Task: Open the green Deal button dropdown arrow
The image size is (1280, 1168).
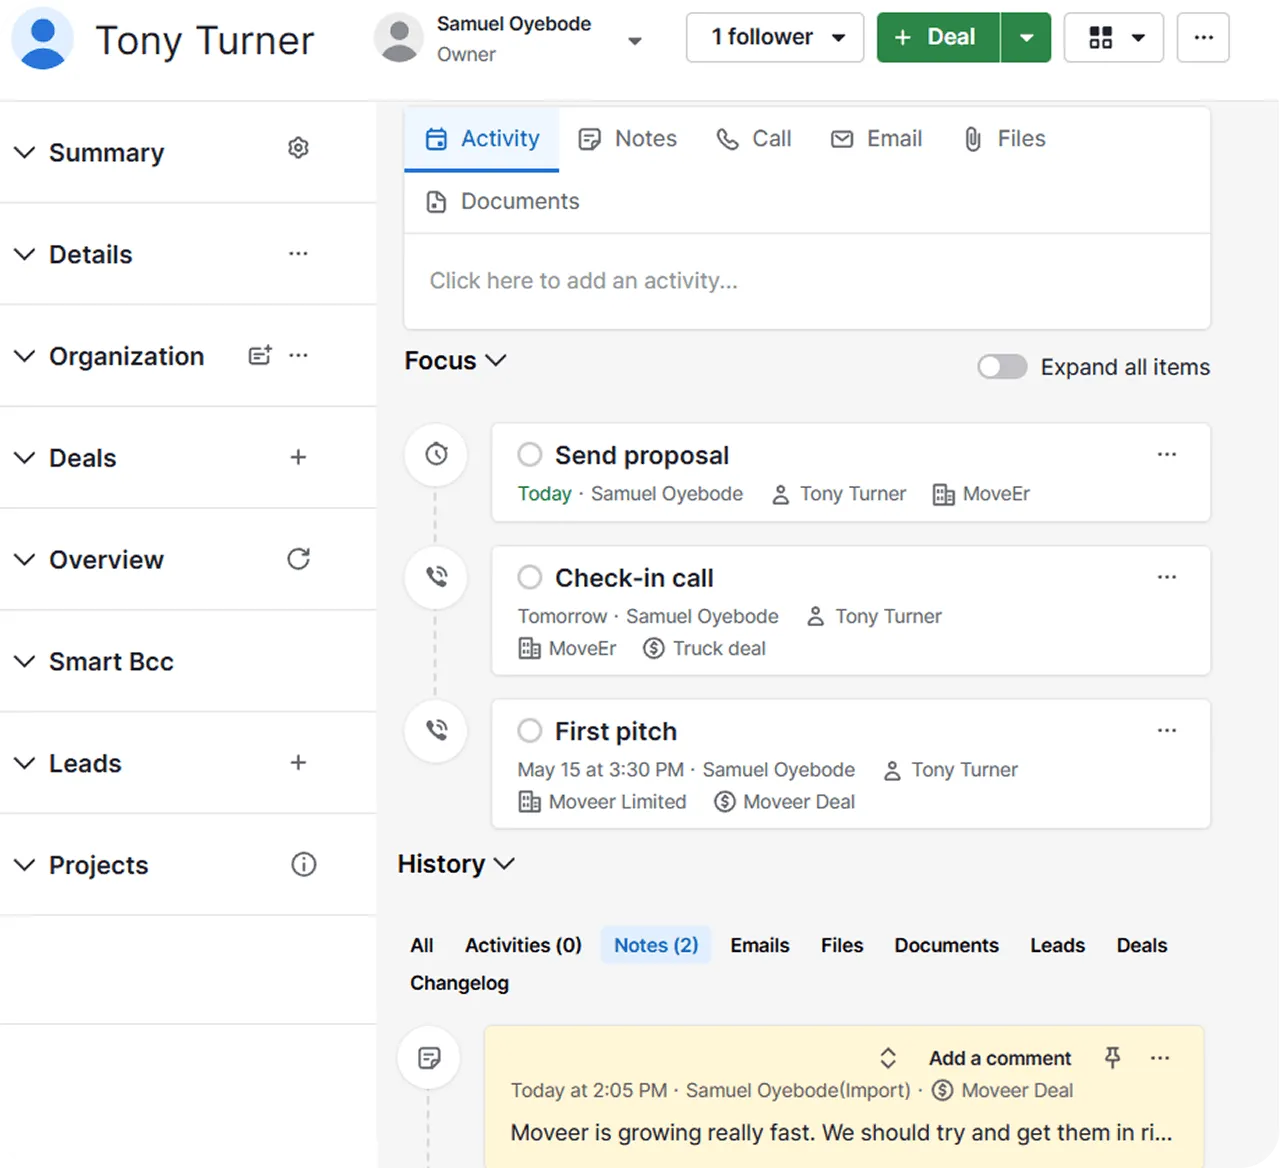Action: (1026, 38)
